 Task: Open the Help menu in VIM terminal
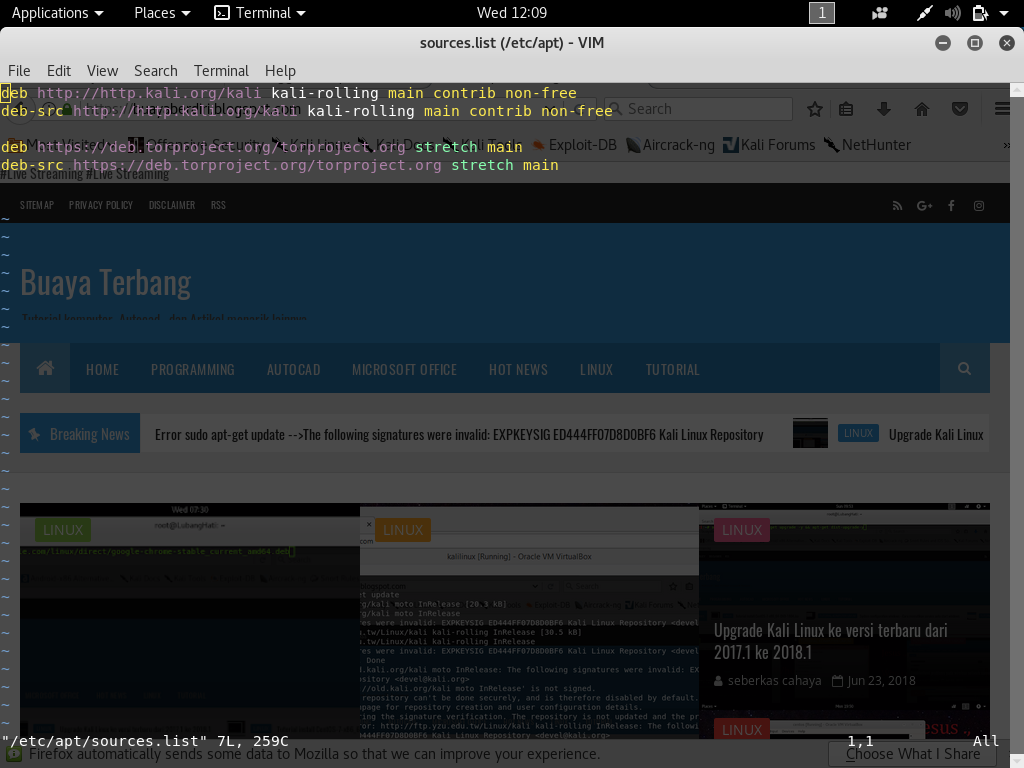[280, 71]
